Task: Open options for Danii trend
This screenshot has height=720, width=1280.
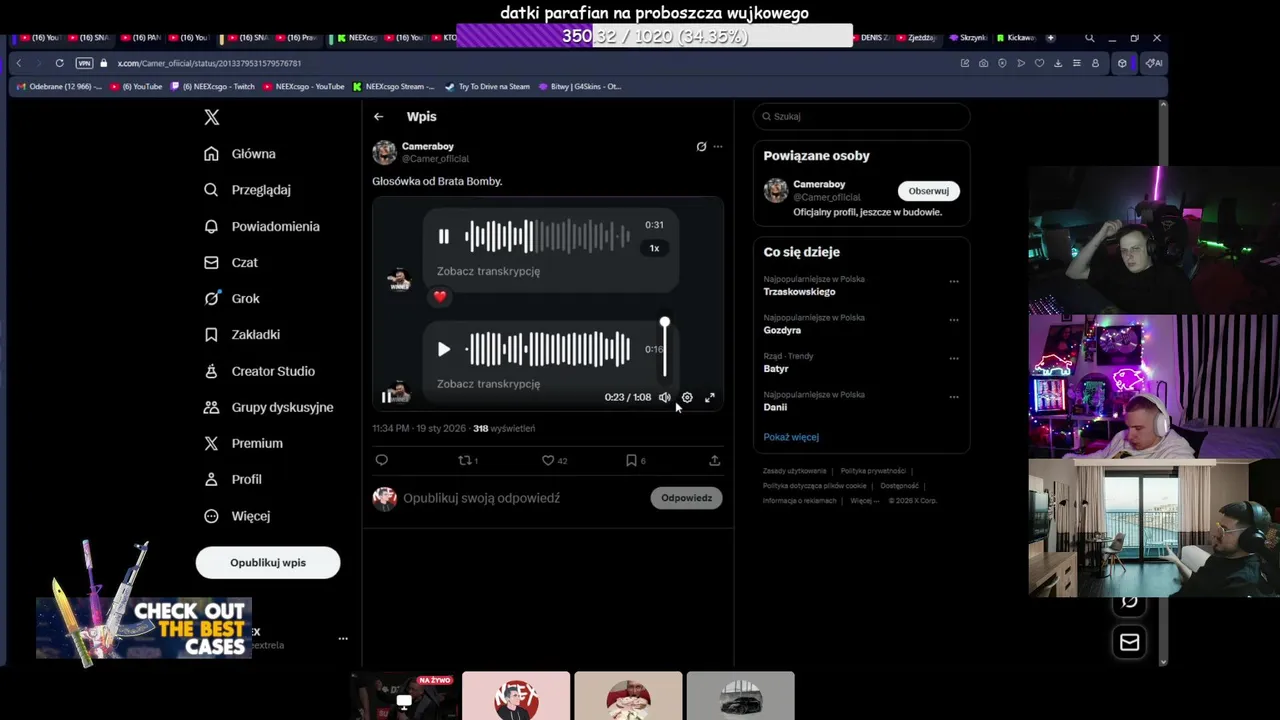Action: tap(953, 397)
